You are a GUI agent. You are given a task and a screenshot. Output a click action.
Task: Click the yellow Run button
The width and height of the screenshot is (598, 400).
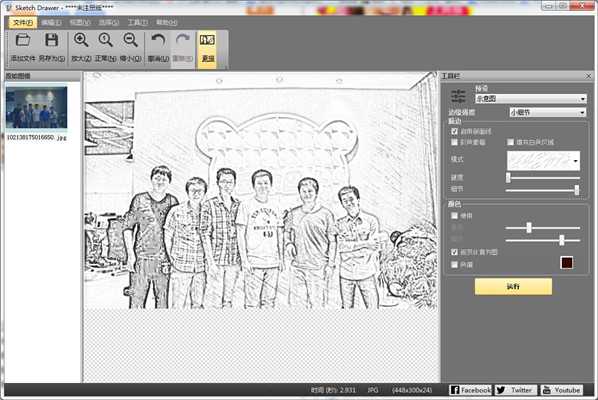point(513,286)
